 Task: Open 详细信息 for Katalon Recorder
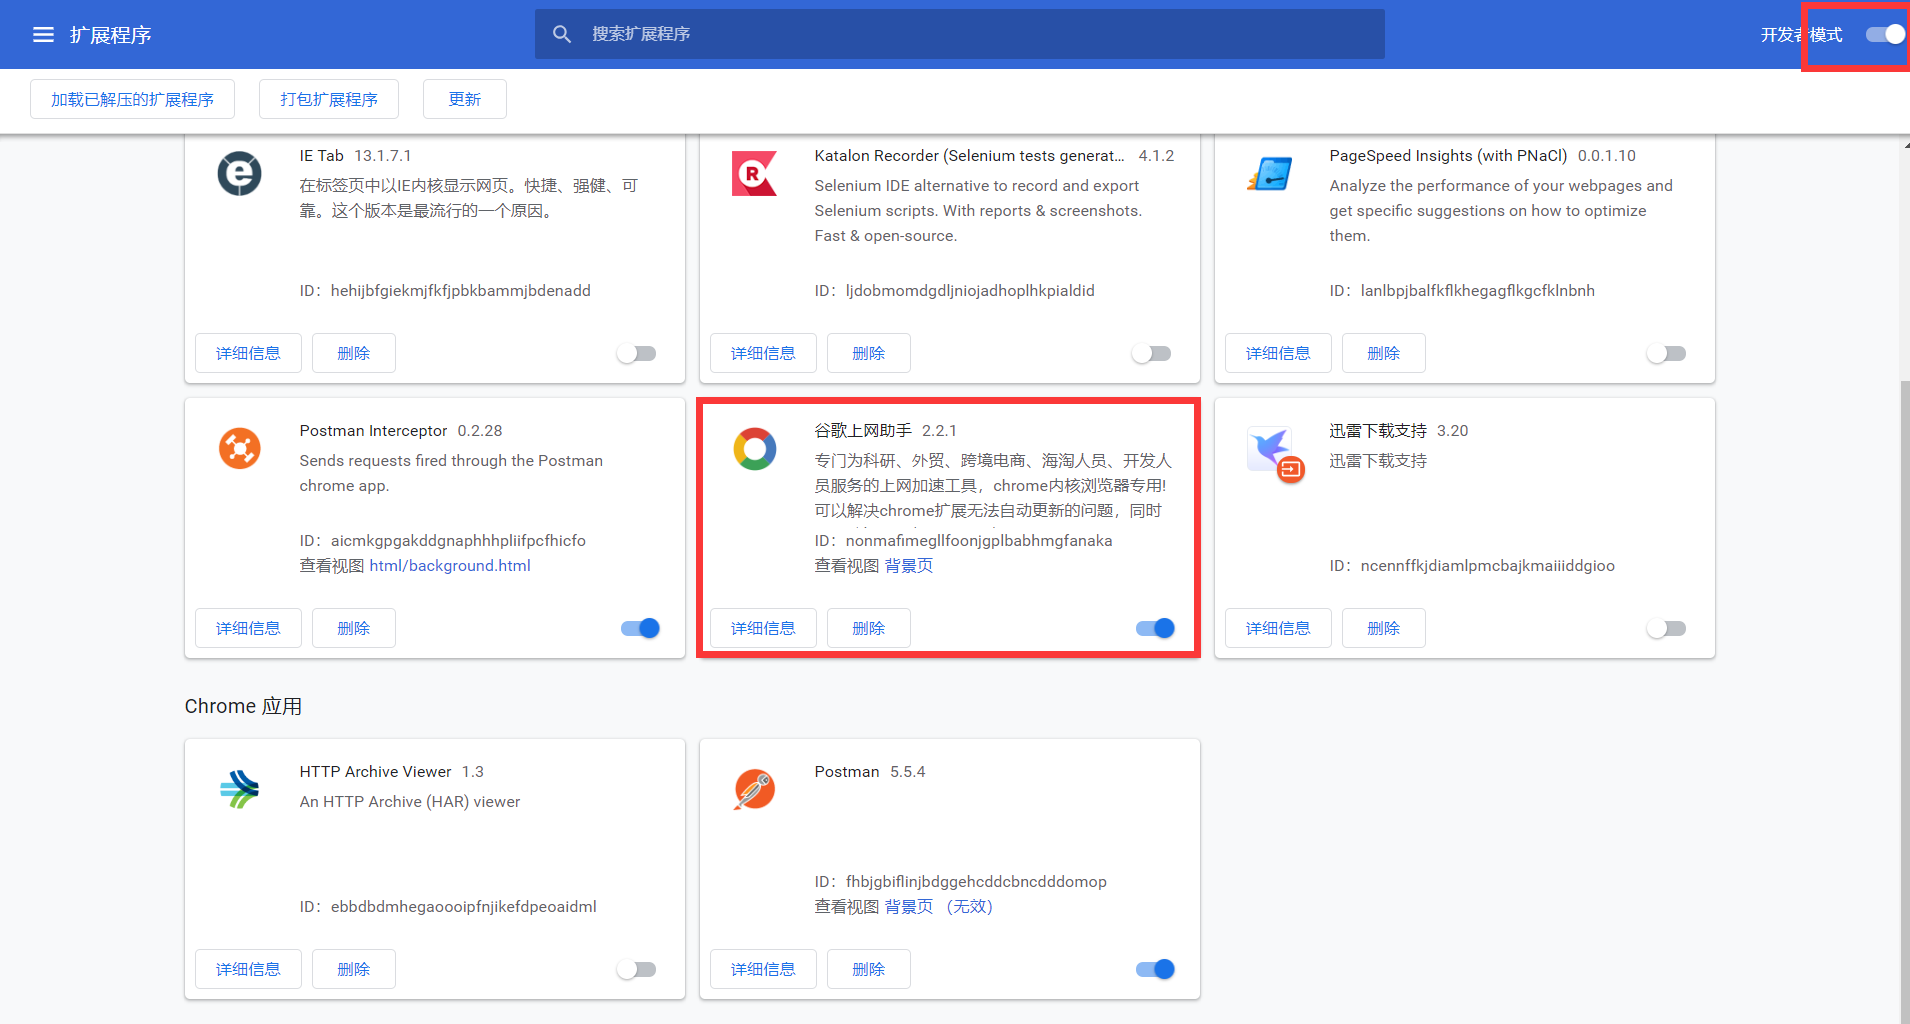click(x=763, y=353)
